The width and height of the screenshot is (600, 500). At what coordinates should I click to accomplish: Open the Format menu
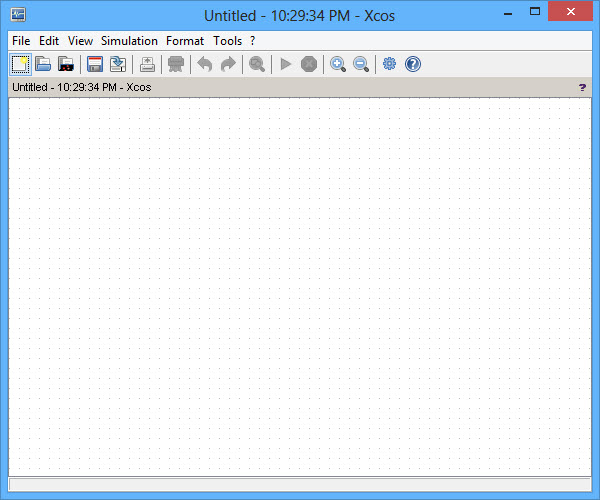click(185, 41)
